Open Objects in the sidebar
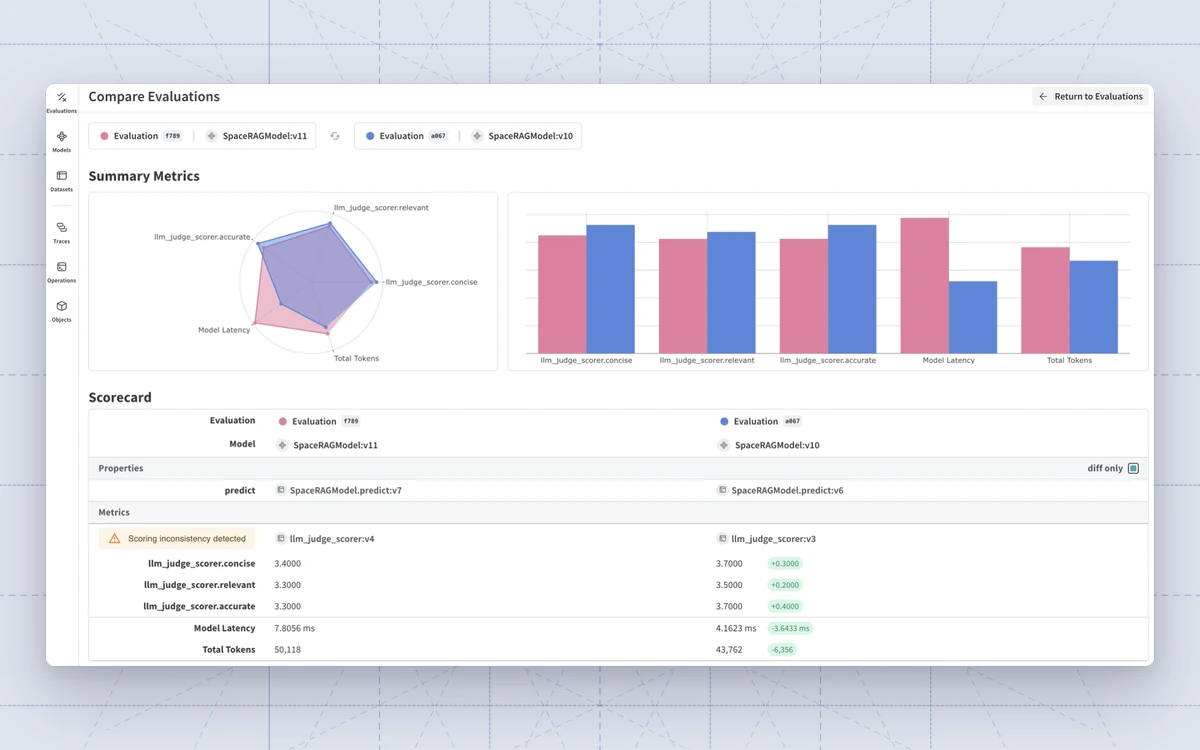Screen dimensions: 1200x750 pyautogui.click(x=61, y=311)
